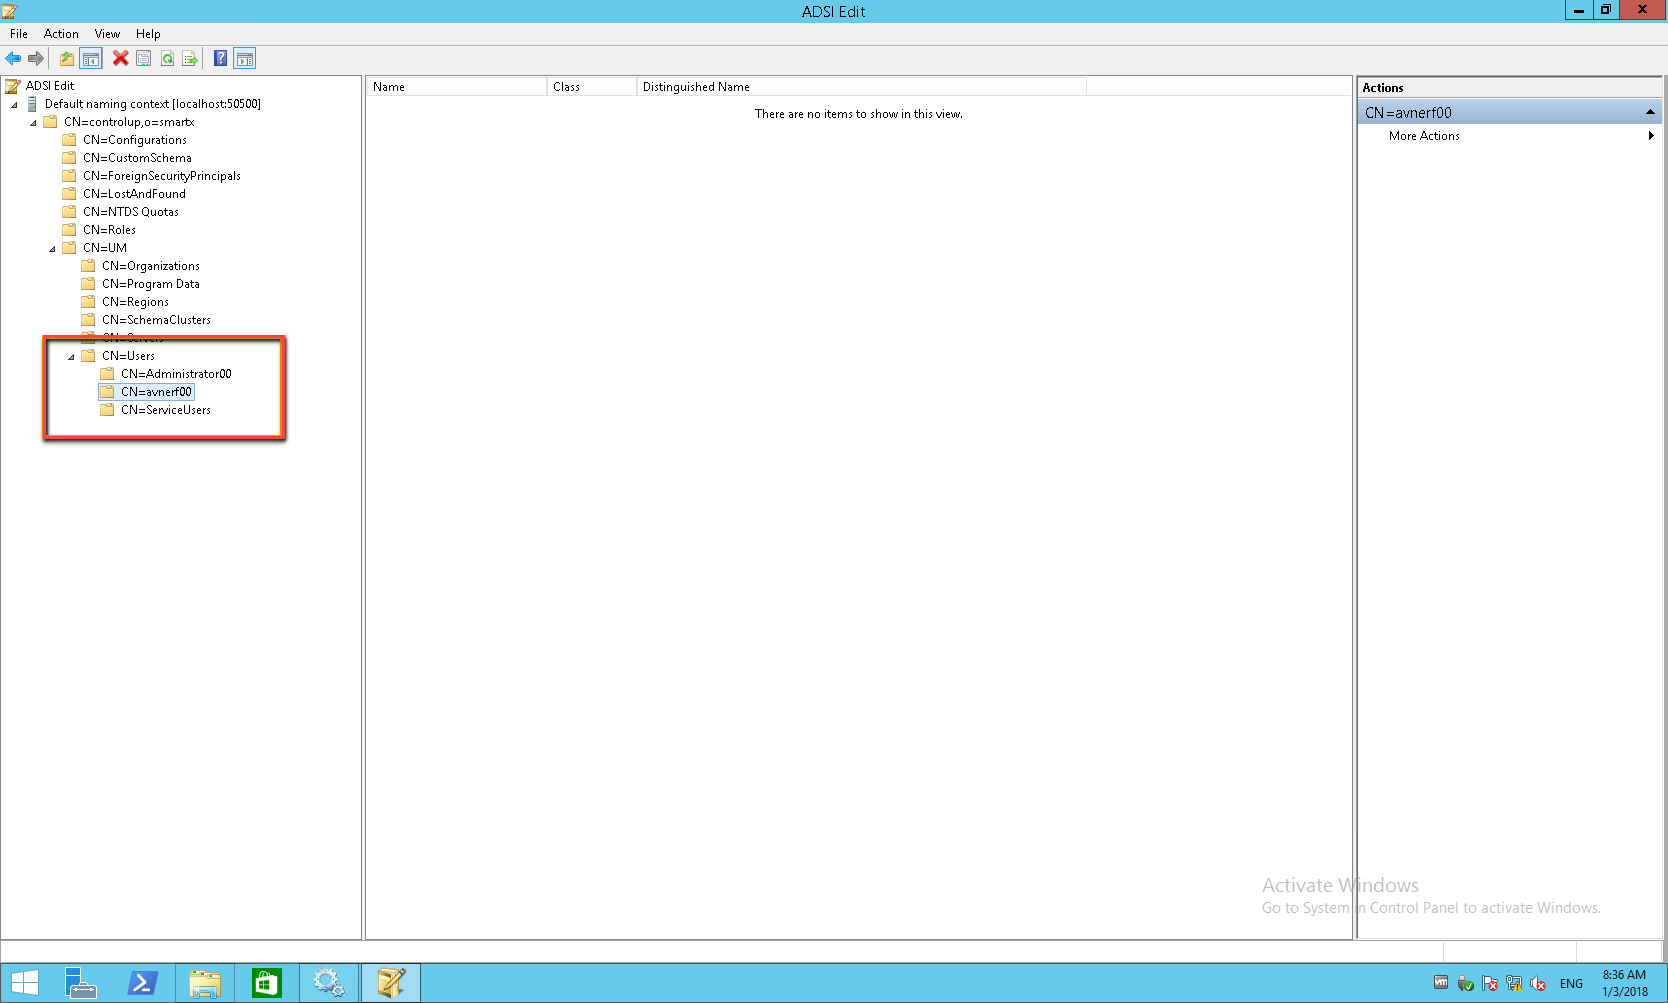Click the blue Help question mark icon
Screen dimensions: 1668x1003
pyautogui.click(x=221, y=58)
